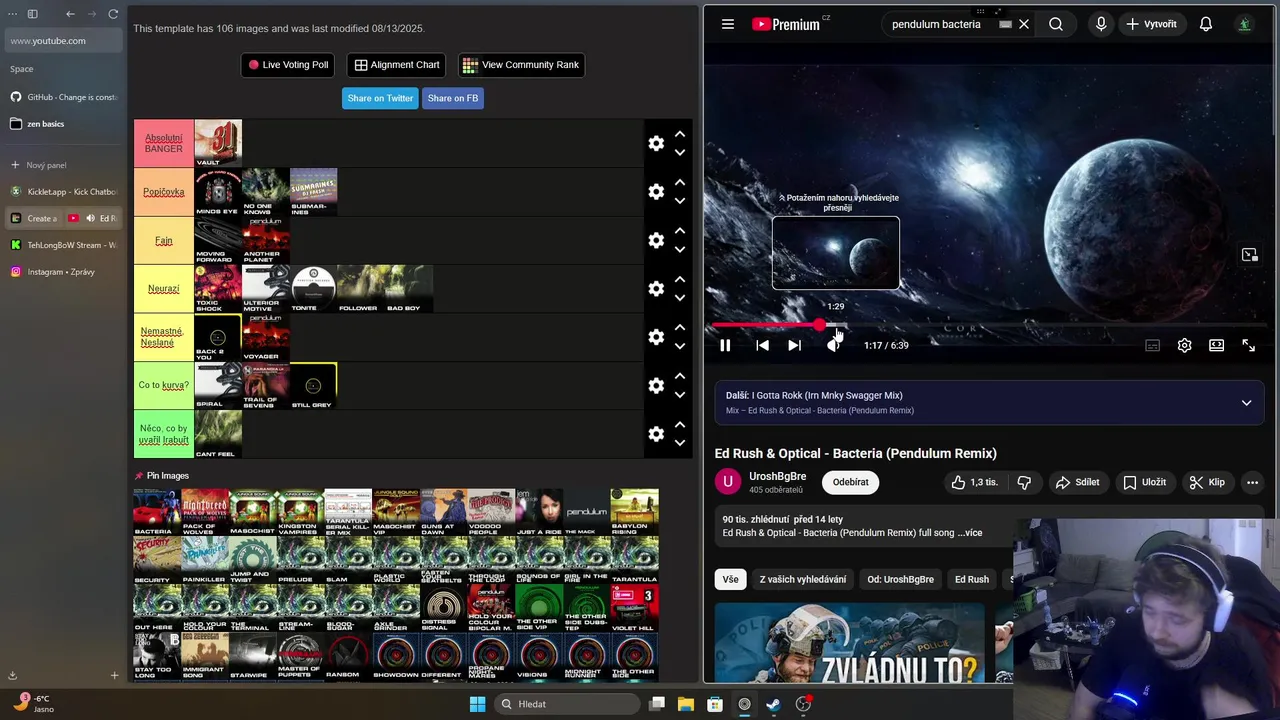1280x720 pixels.
Task: Click Share on Twitter
Action: [380, 98]
